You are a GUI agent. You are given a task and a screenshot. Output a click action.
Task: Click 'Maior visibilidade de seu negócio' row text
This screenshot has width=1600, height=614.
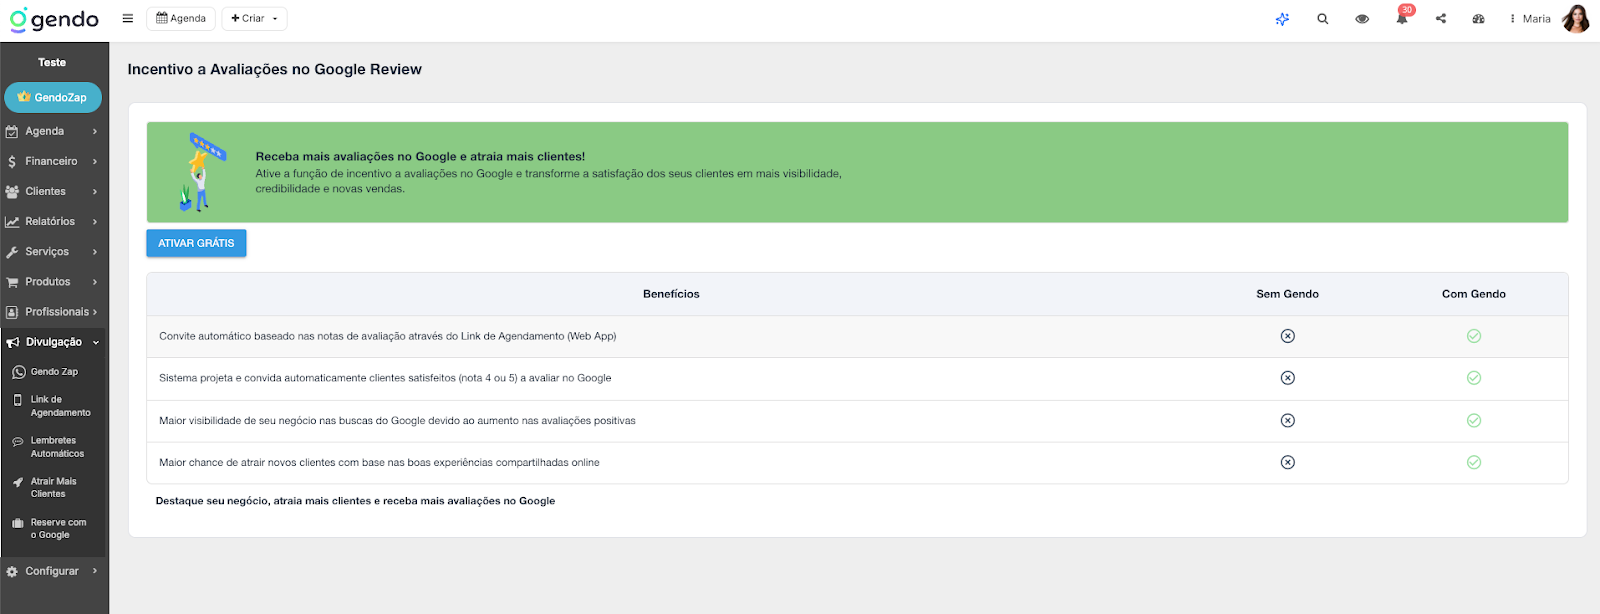[397, 420]
